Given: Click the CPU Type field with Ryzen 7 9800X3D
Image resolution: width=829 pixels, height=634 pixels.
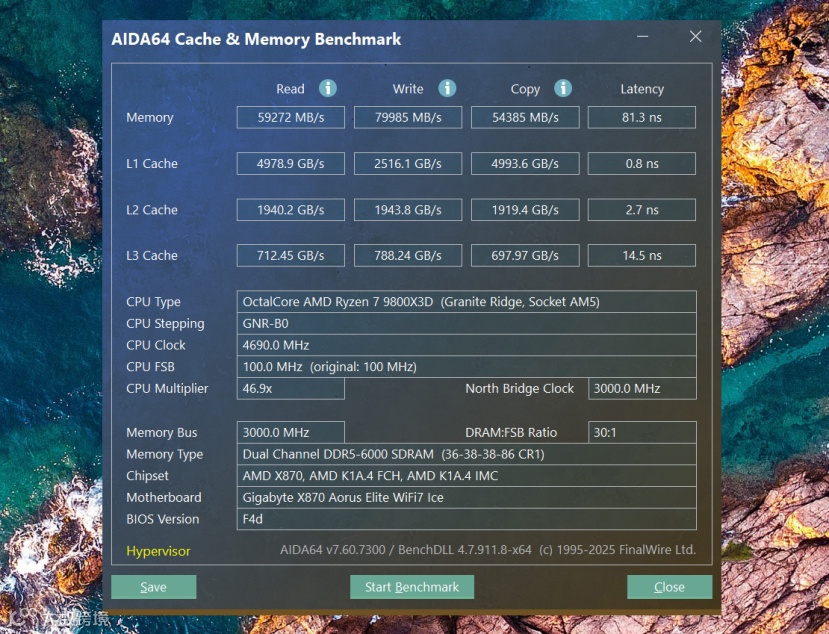Looking at the screenshot, I should (x=466, y=301).
